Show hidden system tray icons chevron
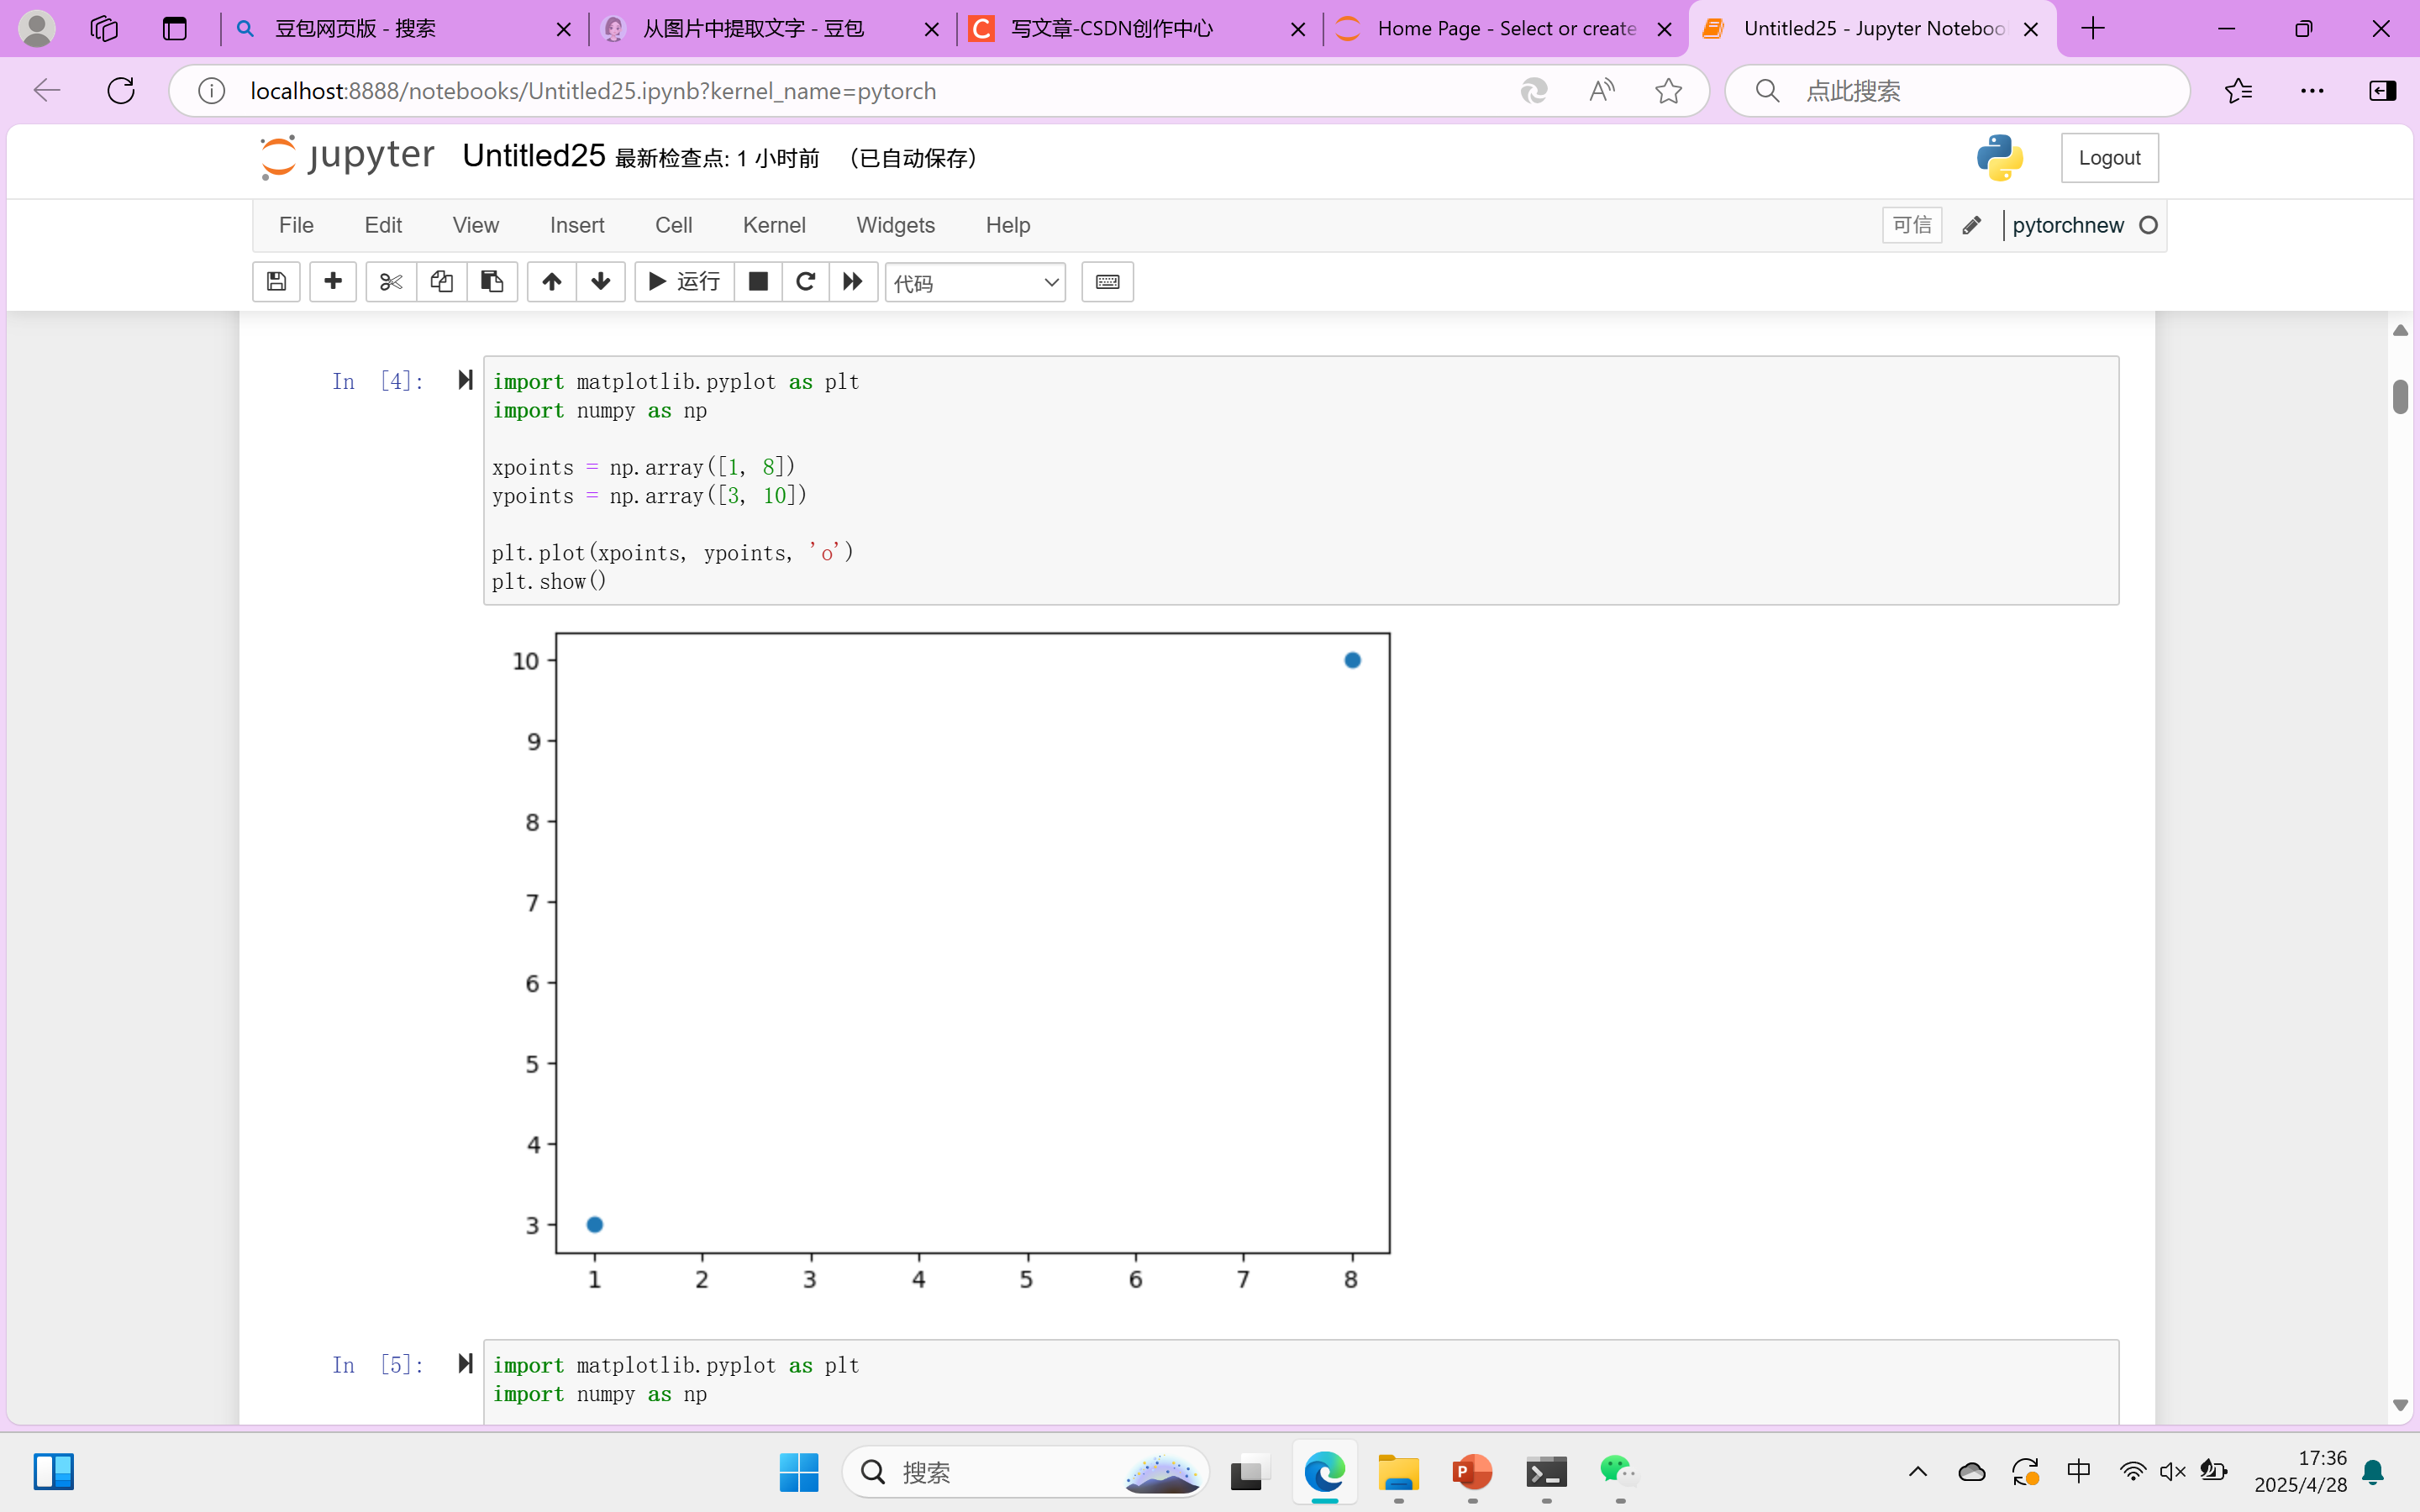This screenshot has width=2420, height=1512. tap(1917, 1471)
